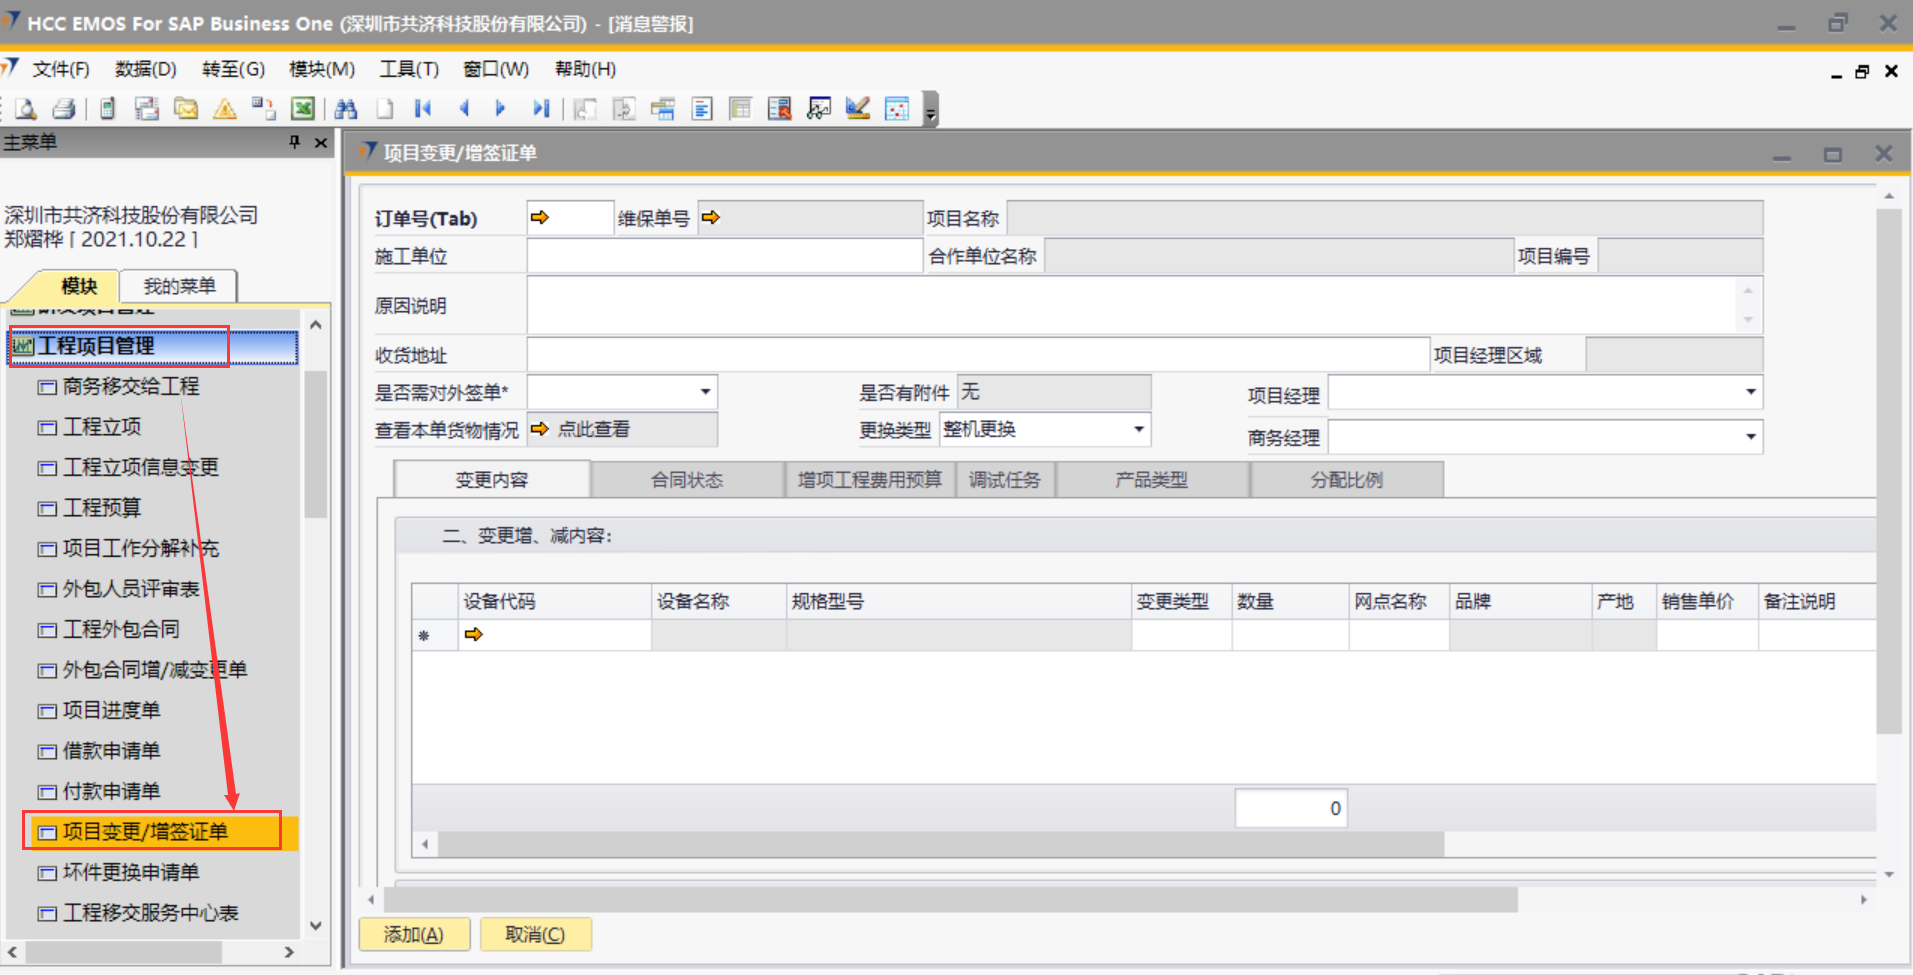Screen dimensions: 1913x975
Task: Go to the next record arrow
Action: (501, 109)
